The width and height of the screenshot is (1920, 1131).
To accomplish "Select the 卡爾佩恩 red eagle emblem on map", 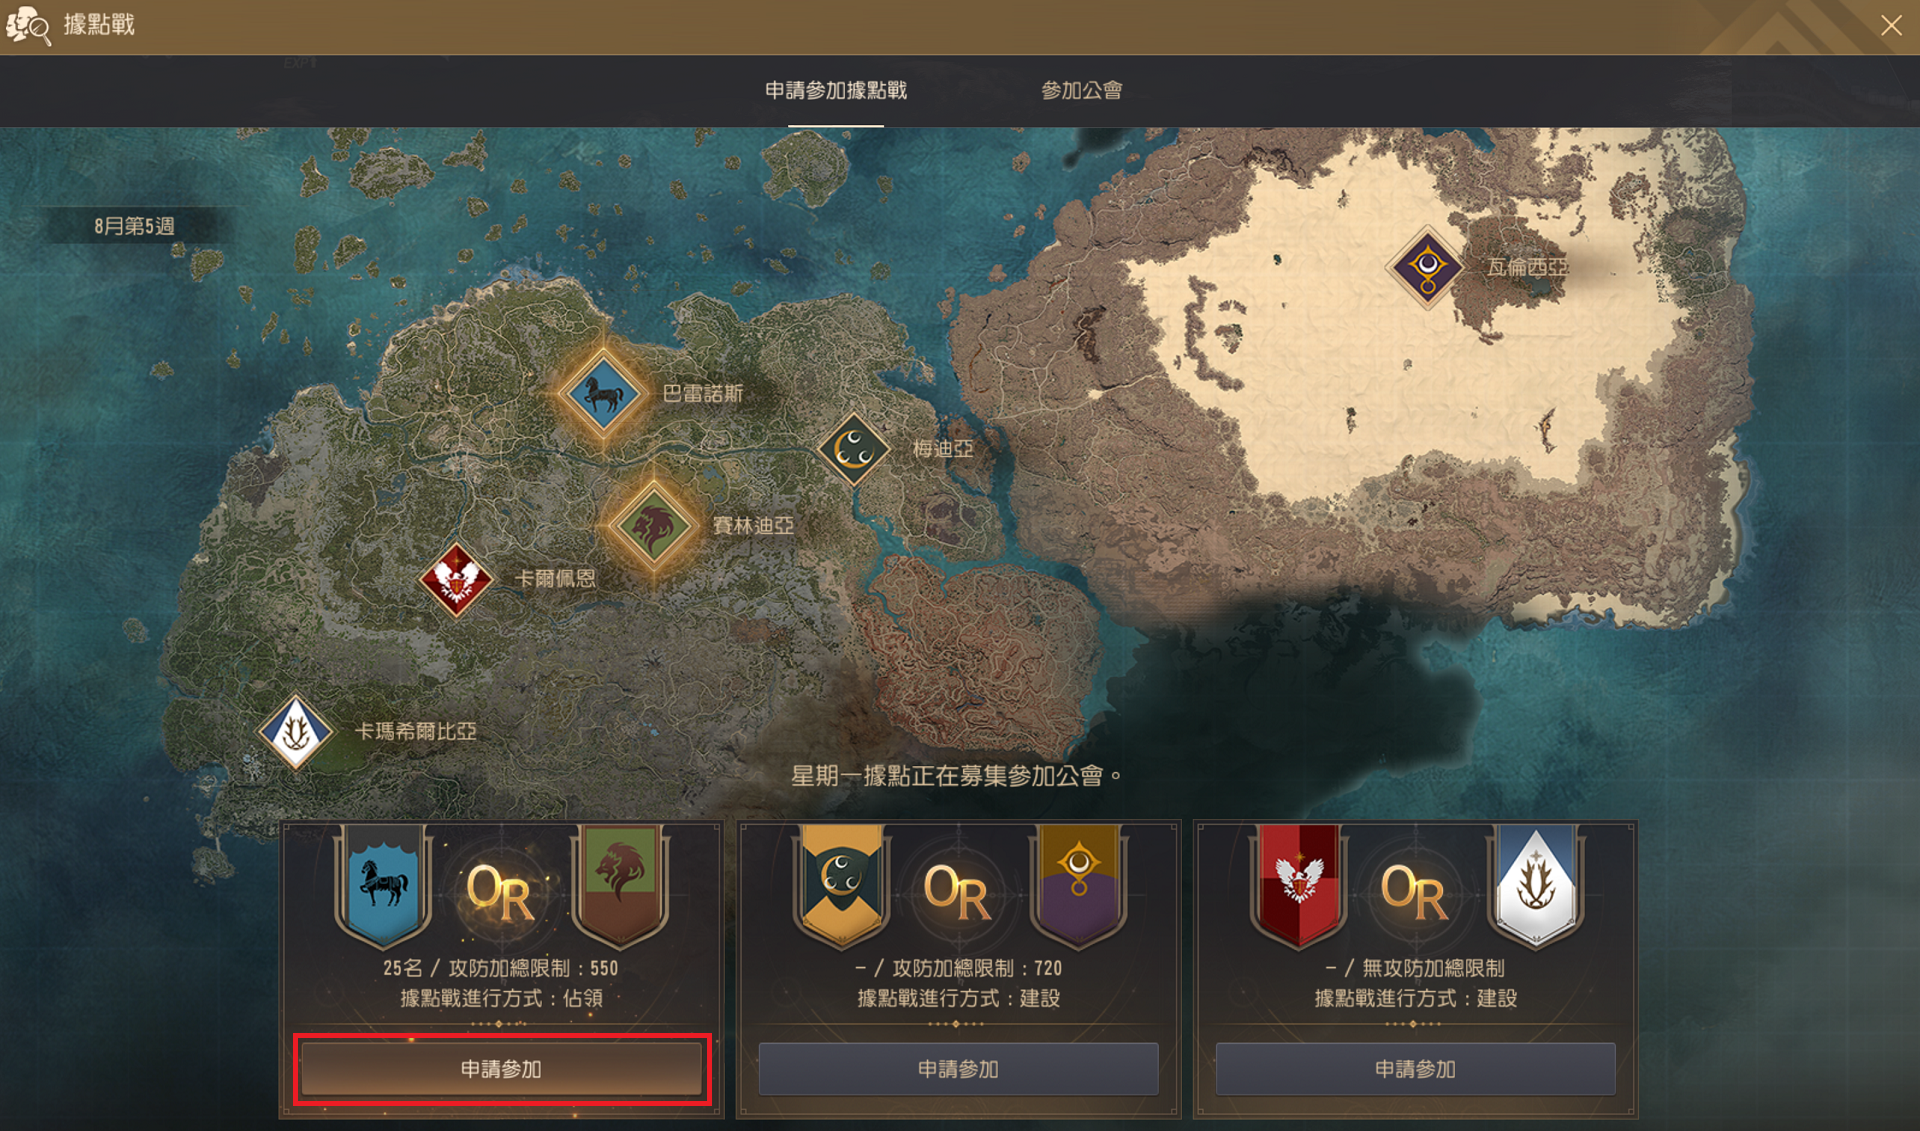I will [x=456, y=579].
